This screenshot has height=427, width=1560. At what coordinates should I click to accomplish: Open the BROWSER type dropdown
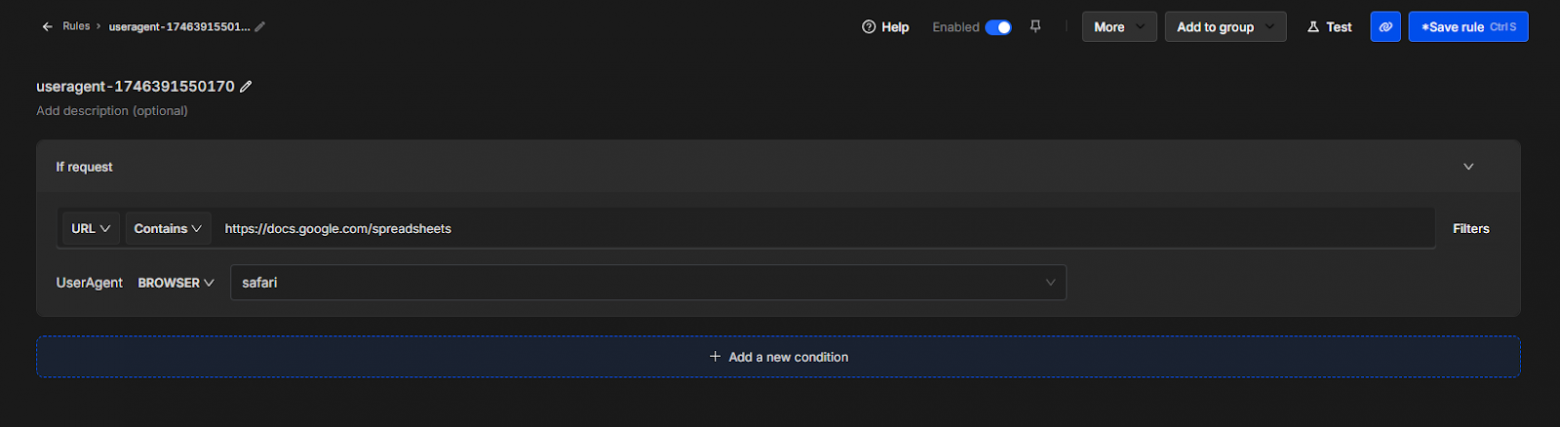pos(176,283)
